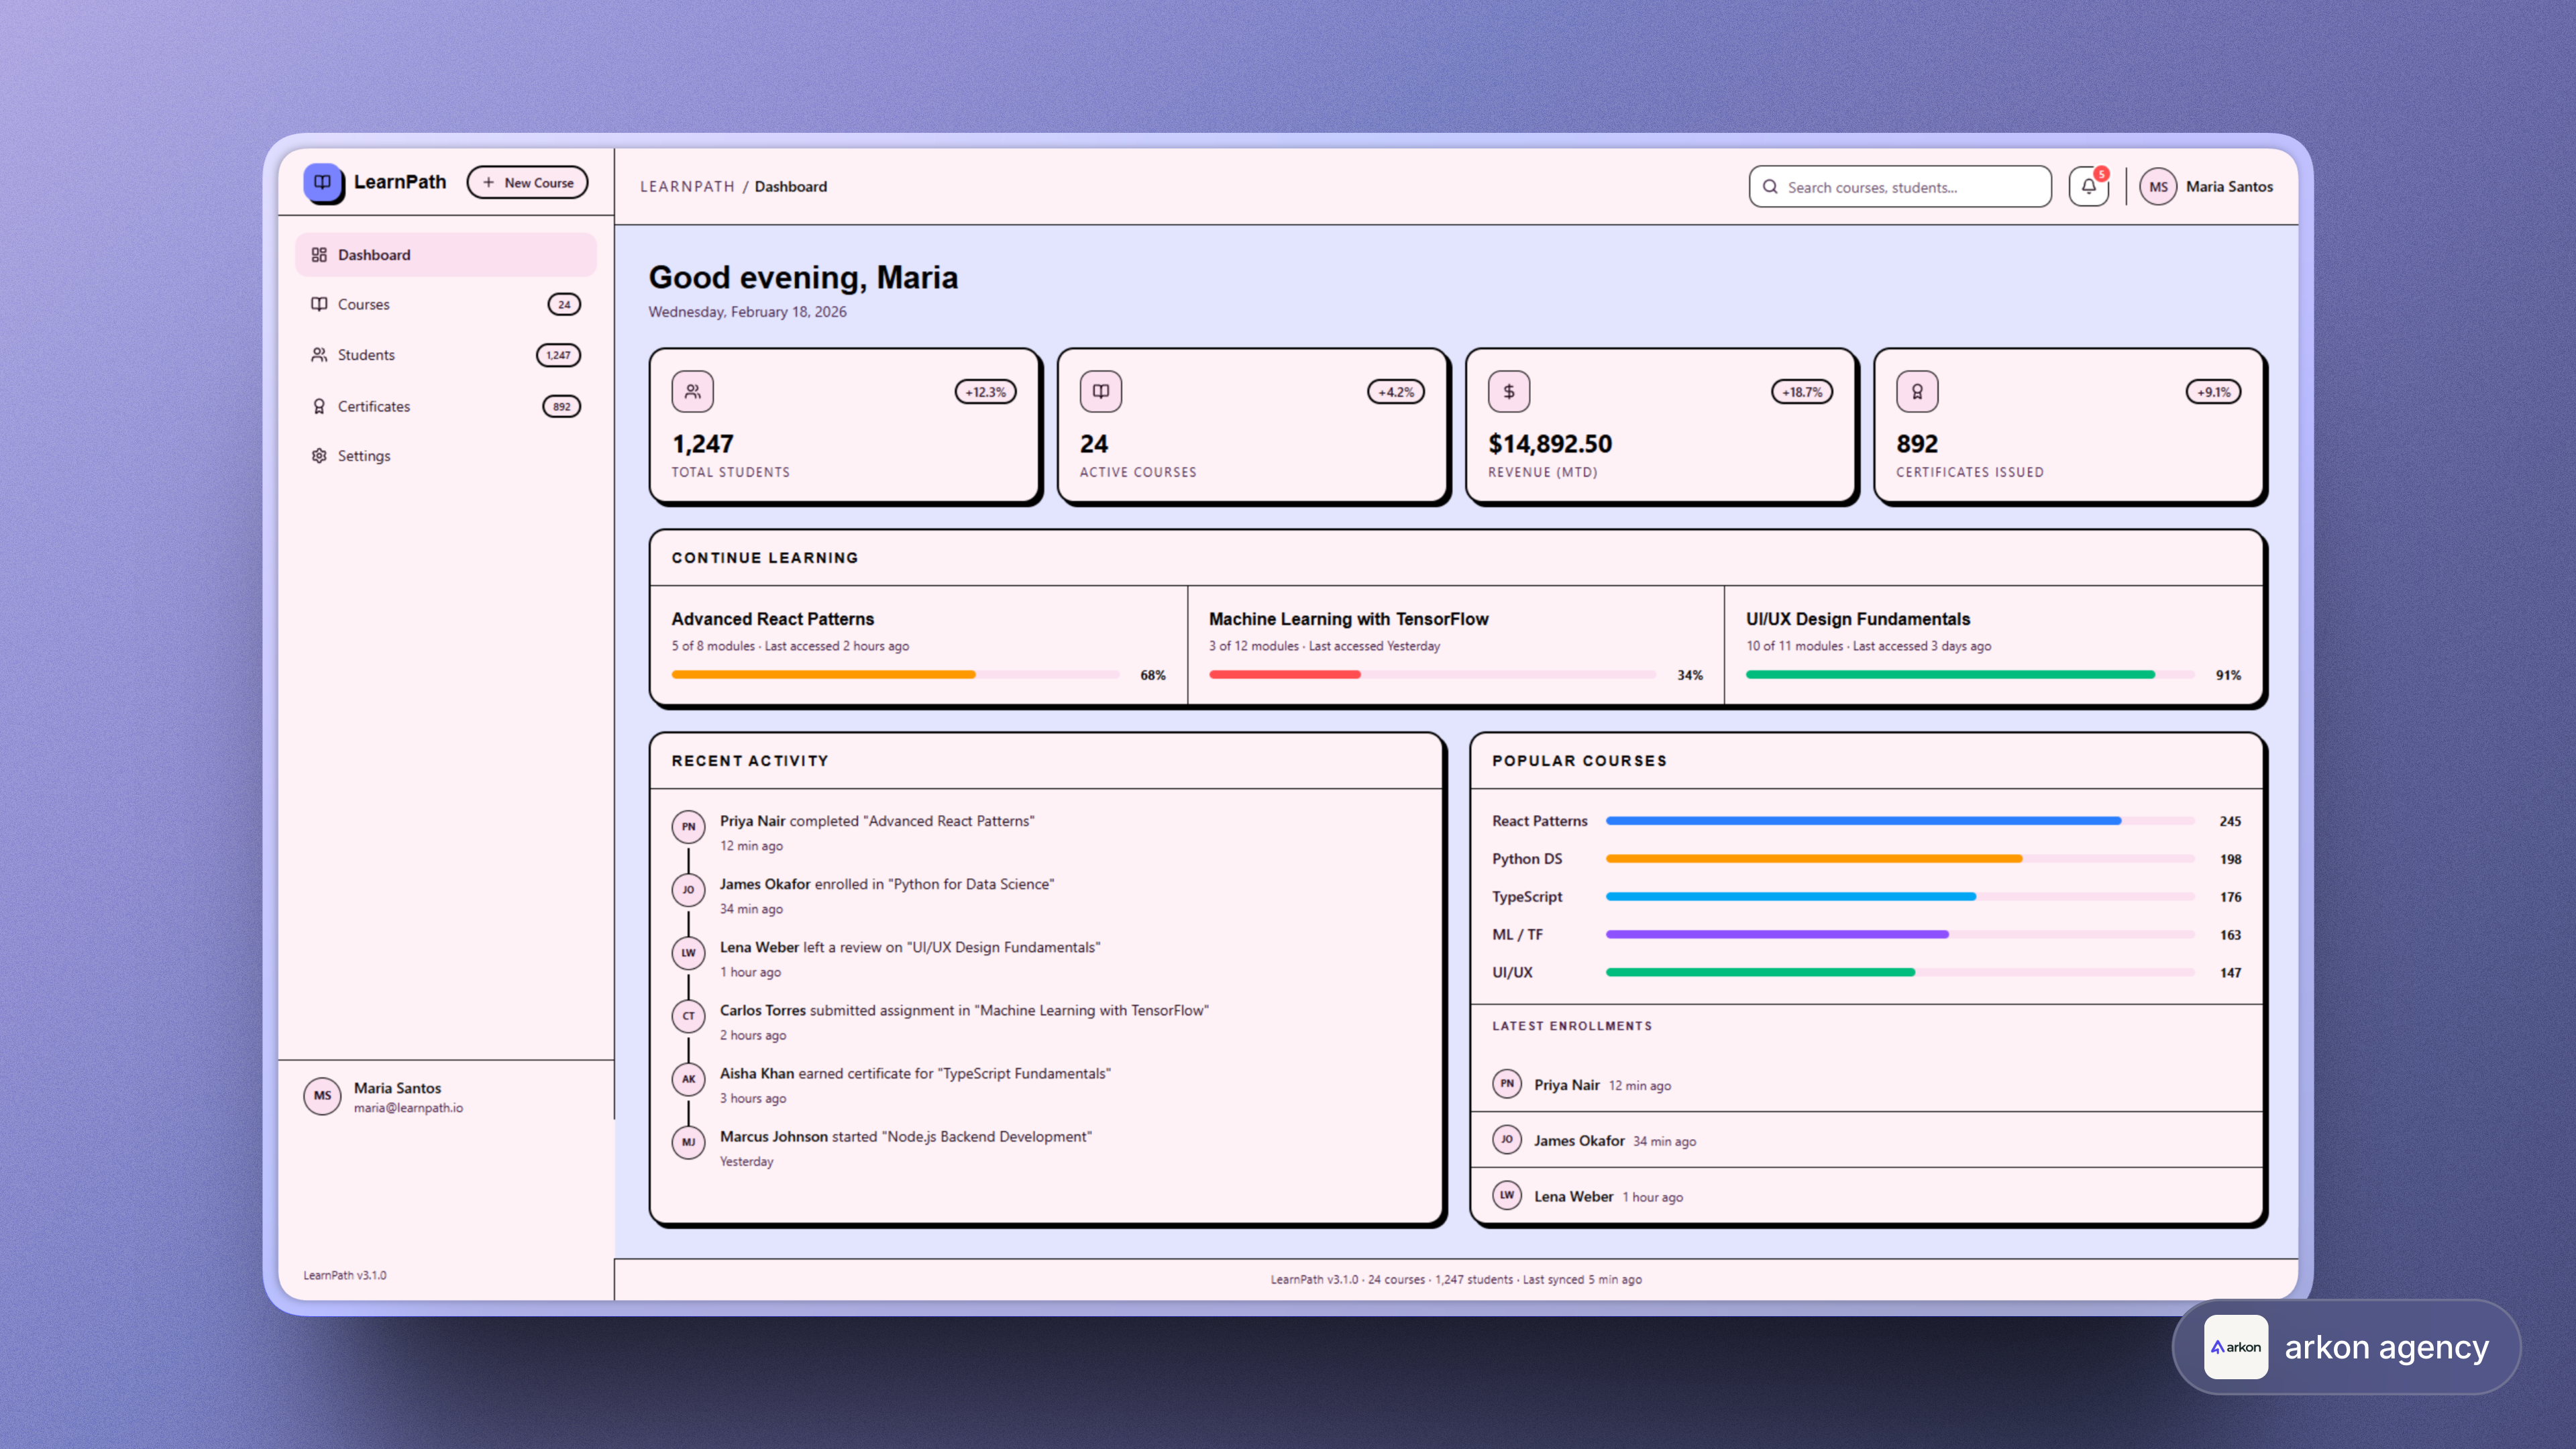The image size is (2576, 1449).
Task: Click Marcus Johnson in Recent Activity
Action: coord(773,1136)
